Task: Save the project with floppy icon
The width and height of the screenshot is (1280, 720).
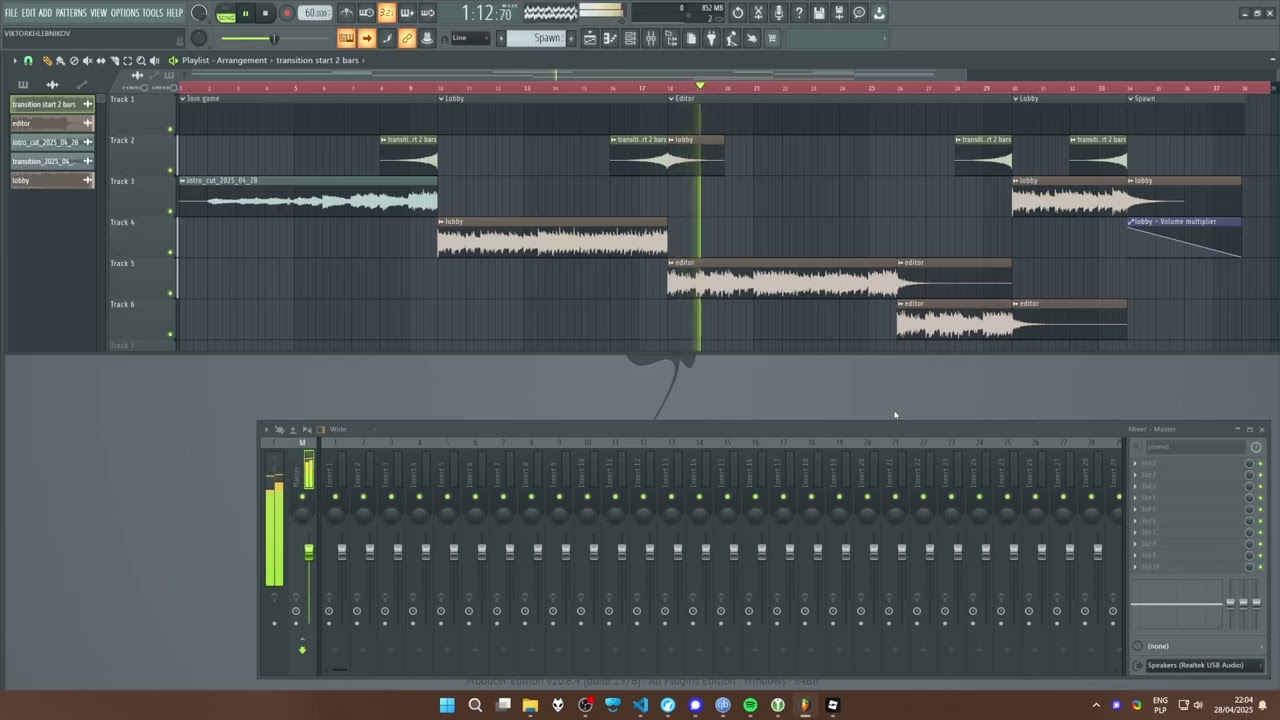Action: (819, 13)
